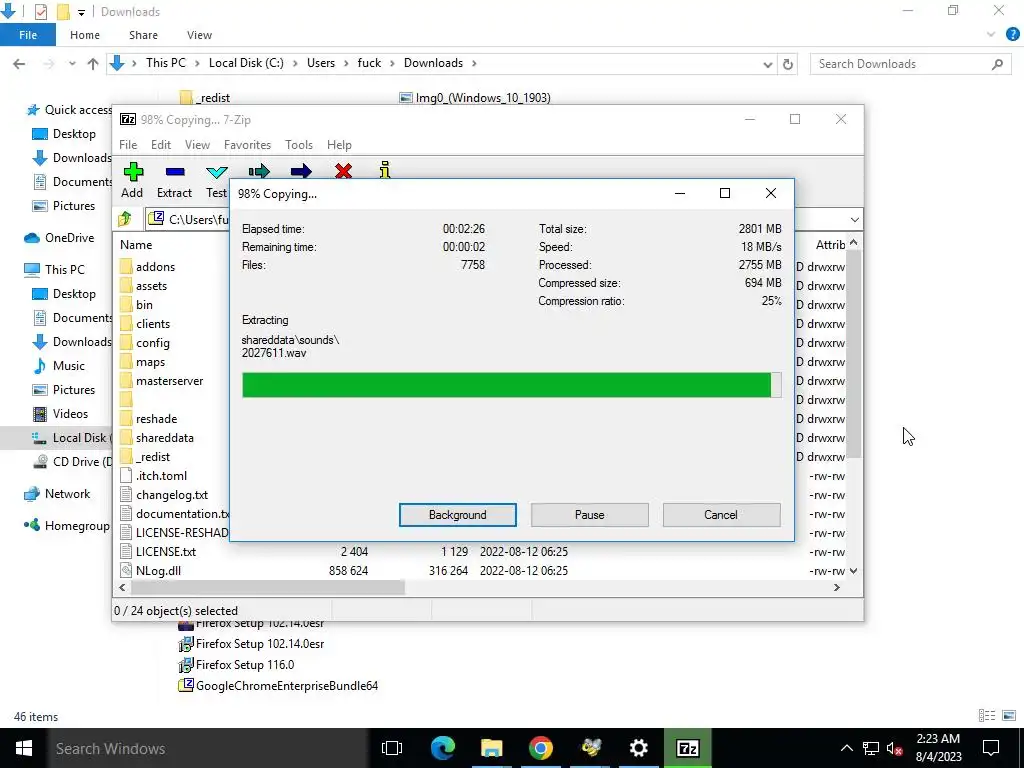Expand the 7-Zip address path dropdown

(x=854, y=219)
